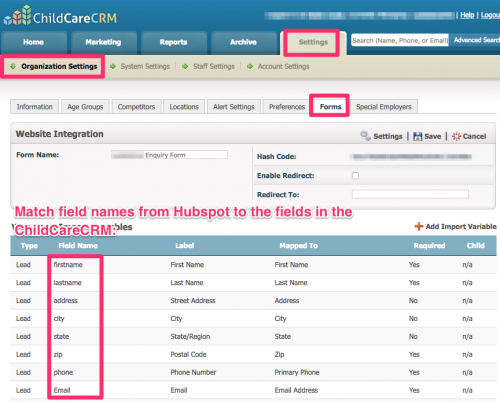Switch to the Age Groups tab

[85, 107]
